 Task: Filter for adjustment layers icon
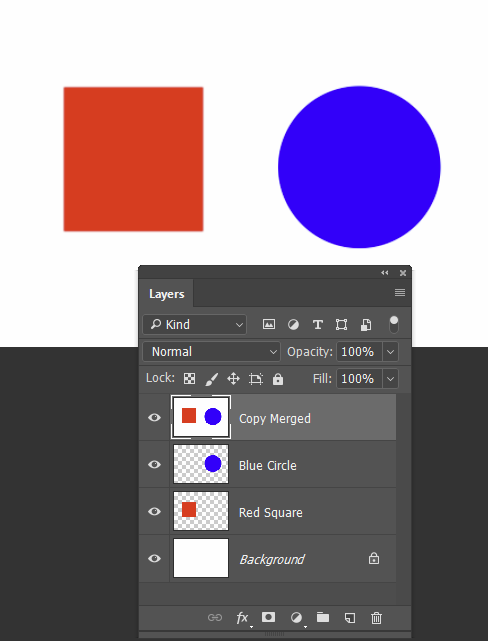[x=293, y=325]
